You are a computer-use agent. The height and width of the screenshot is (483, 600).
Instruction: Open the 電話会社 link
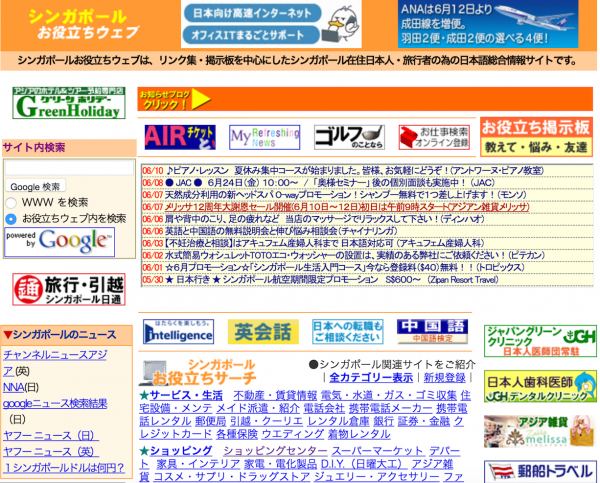point(324,408)
